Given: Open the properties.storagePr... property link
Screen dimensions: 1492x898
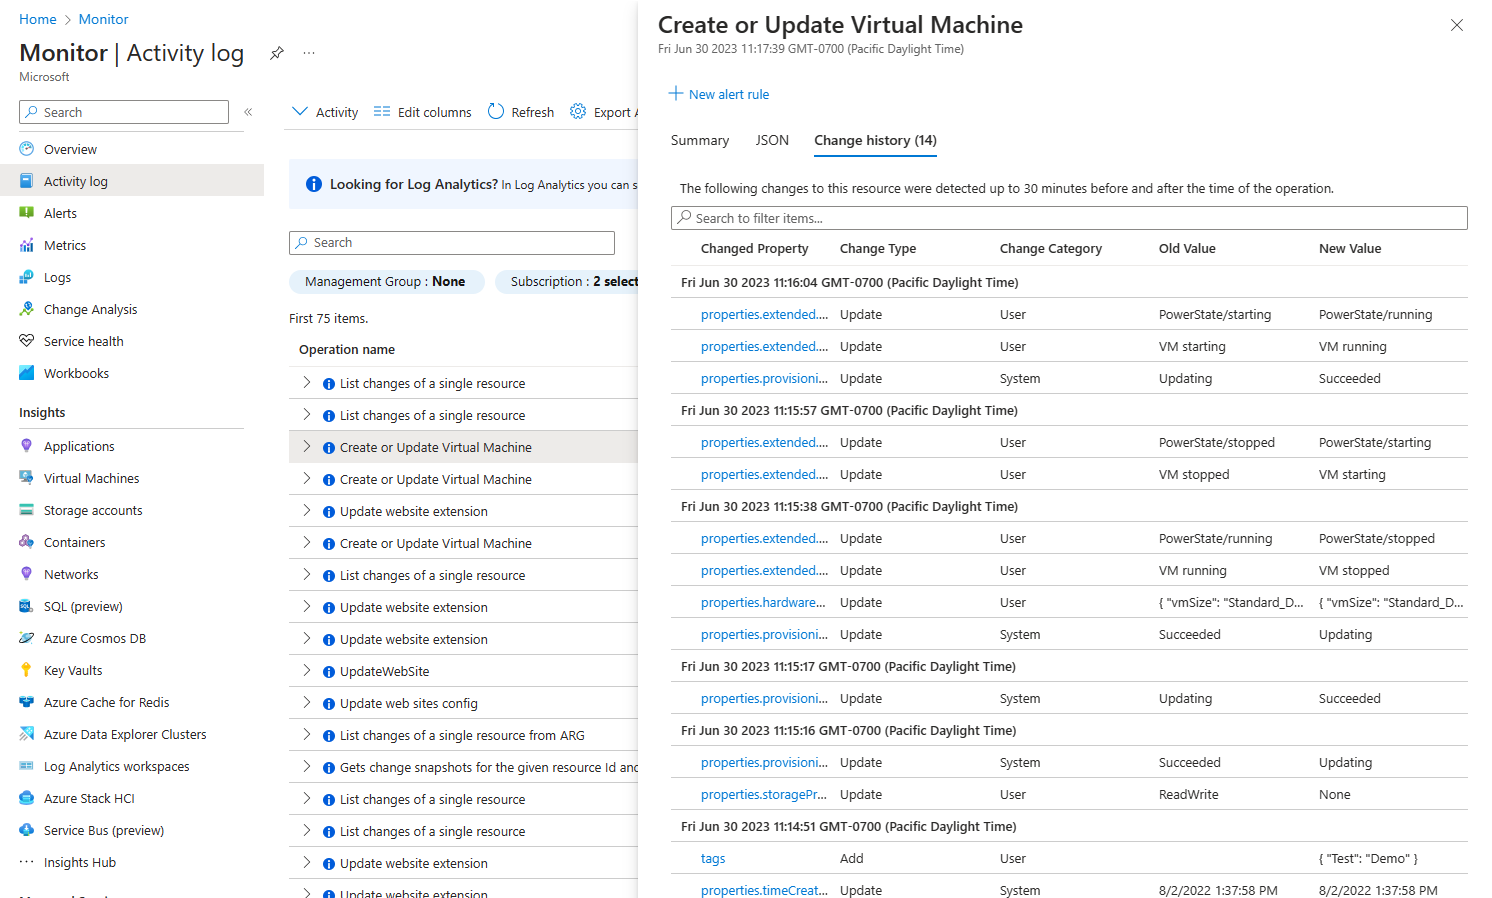Looking at the screenshot, I should tap(764, 794).
